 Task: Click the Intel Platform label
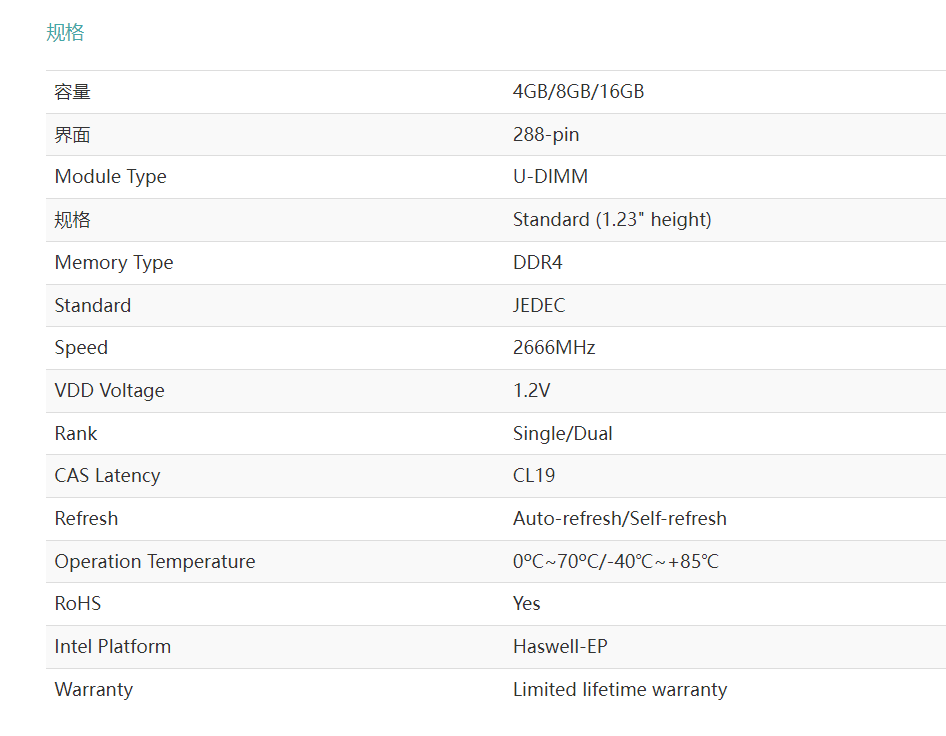coord(112,647)
